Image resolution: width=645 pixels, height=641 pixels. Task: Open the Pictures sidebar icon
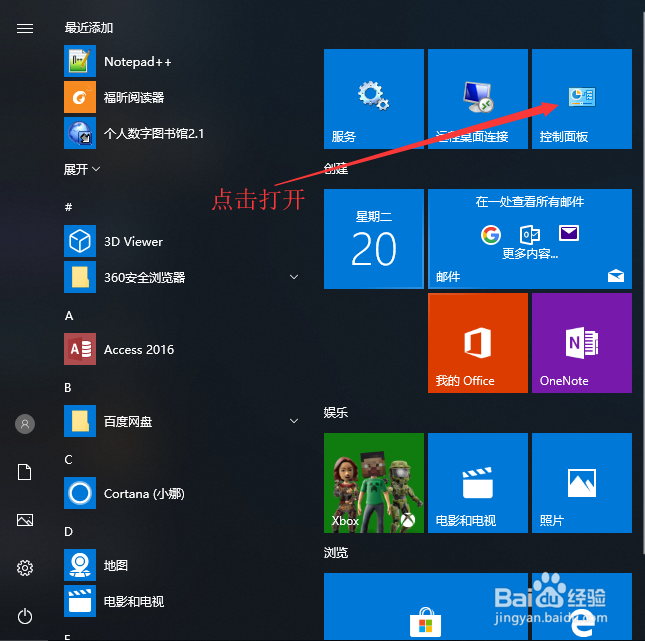[x=25, y=520]
